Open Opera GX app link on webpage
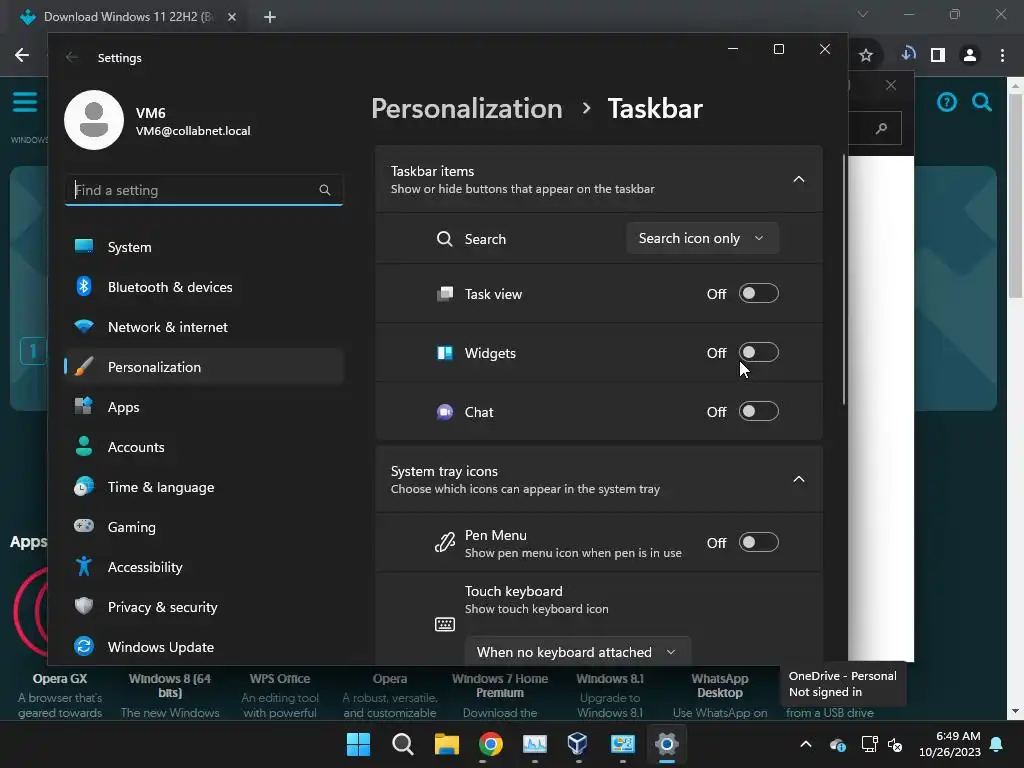Screen dimensions: 1024x768 [x=59, y=679]
